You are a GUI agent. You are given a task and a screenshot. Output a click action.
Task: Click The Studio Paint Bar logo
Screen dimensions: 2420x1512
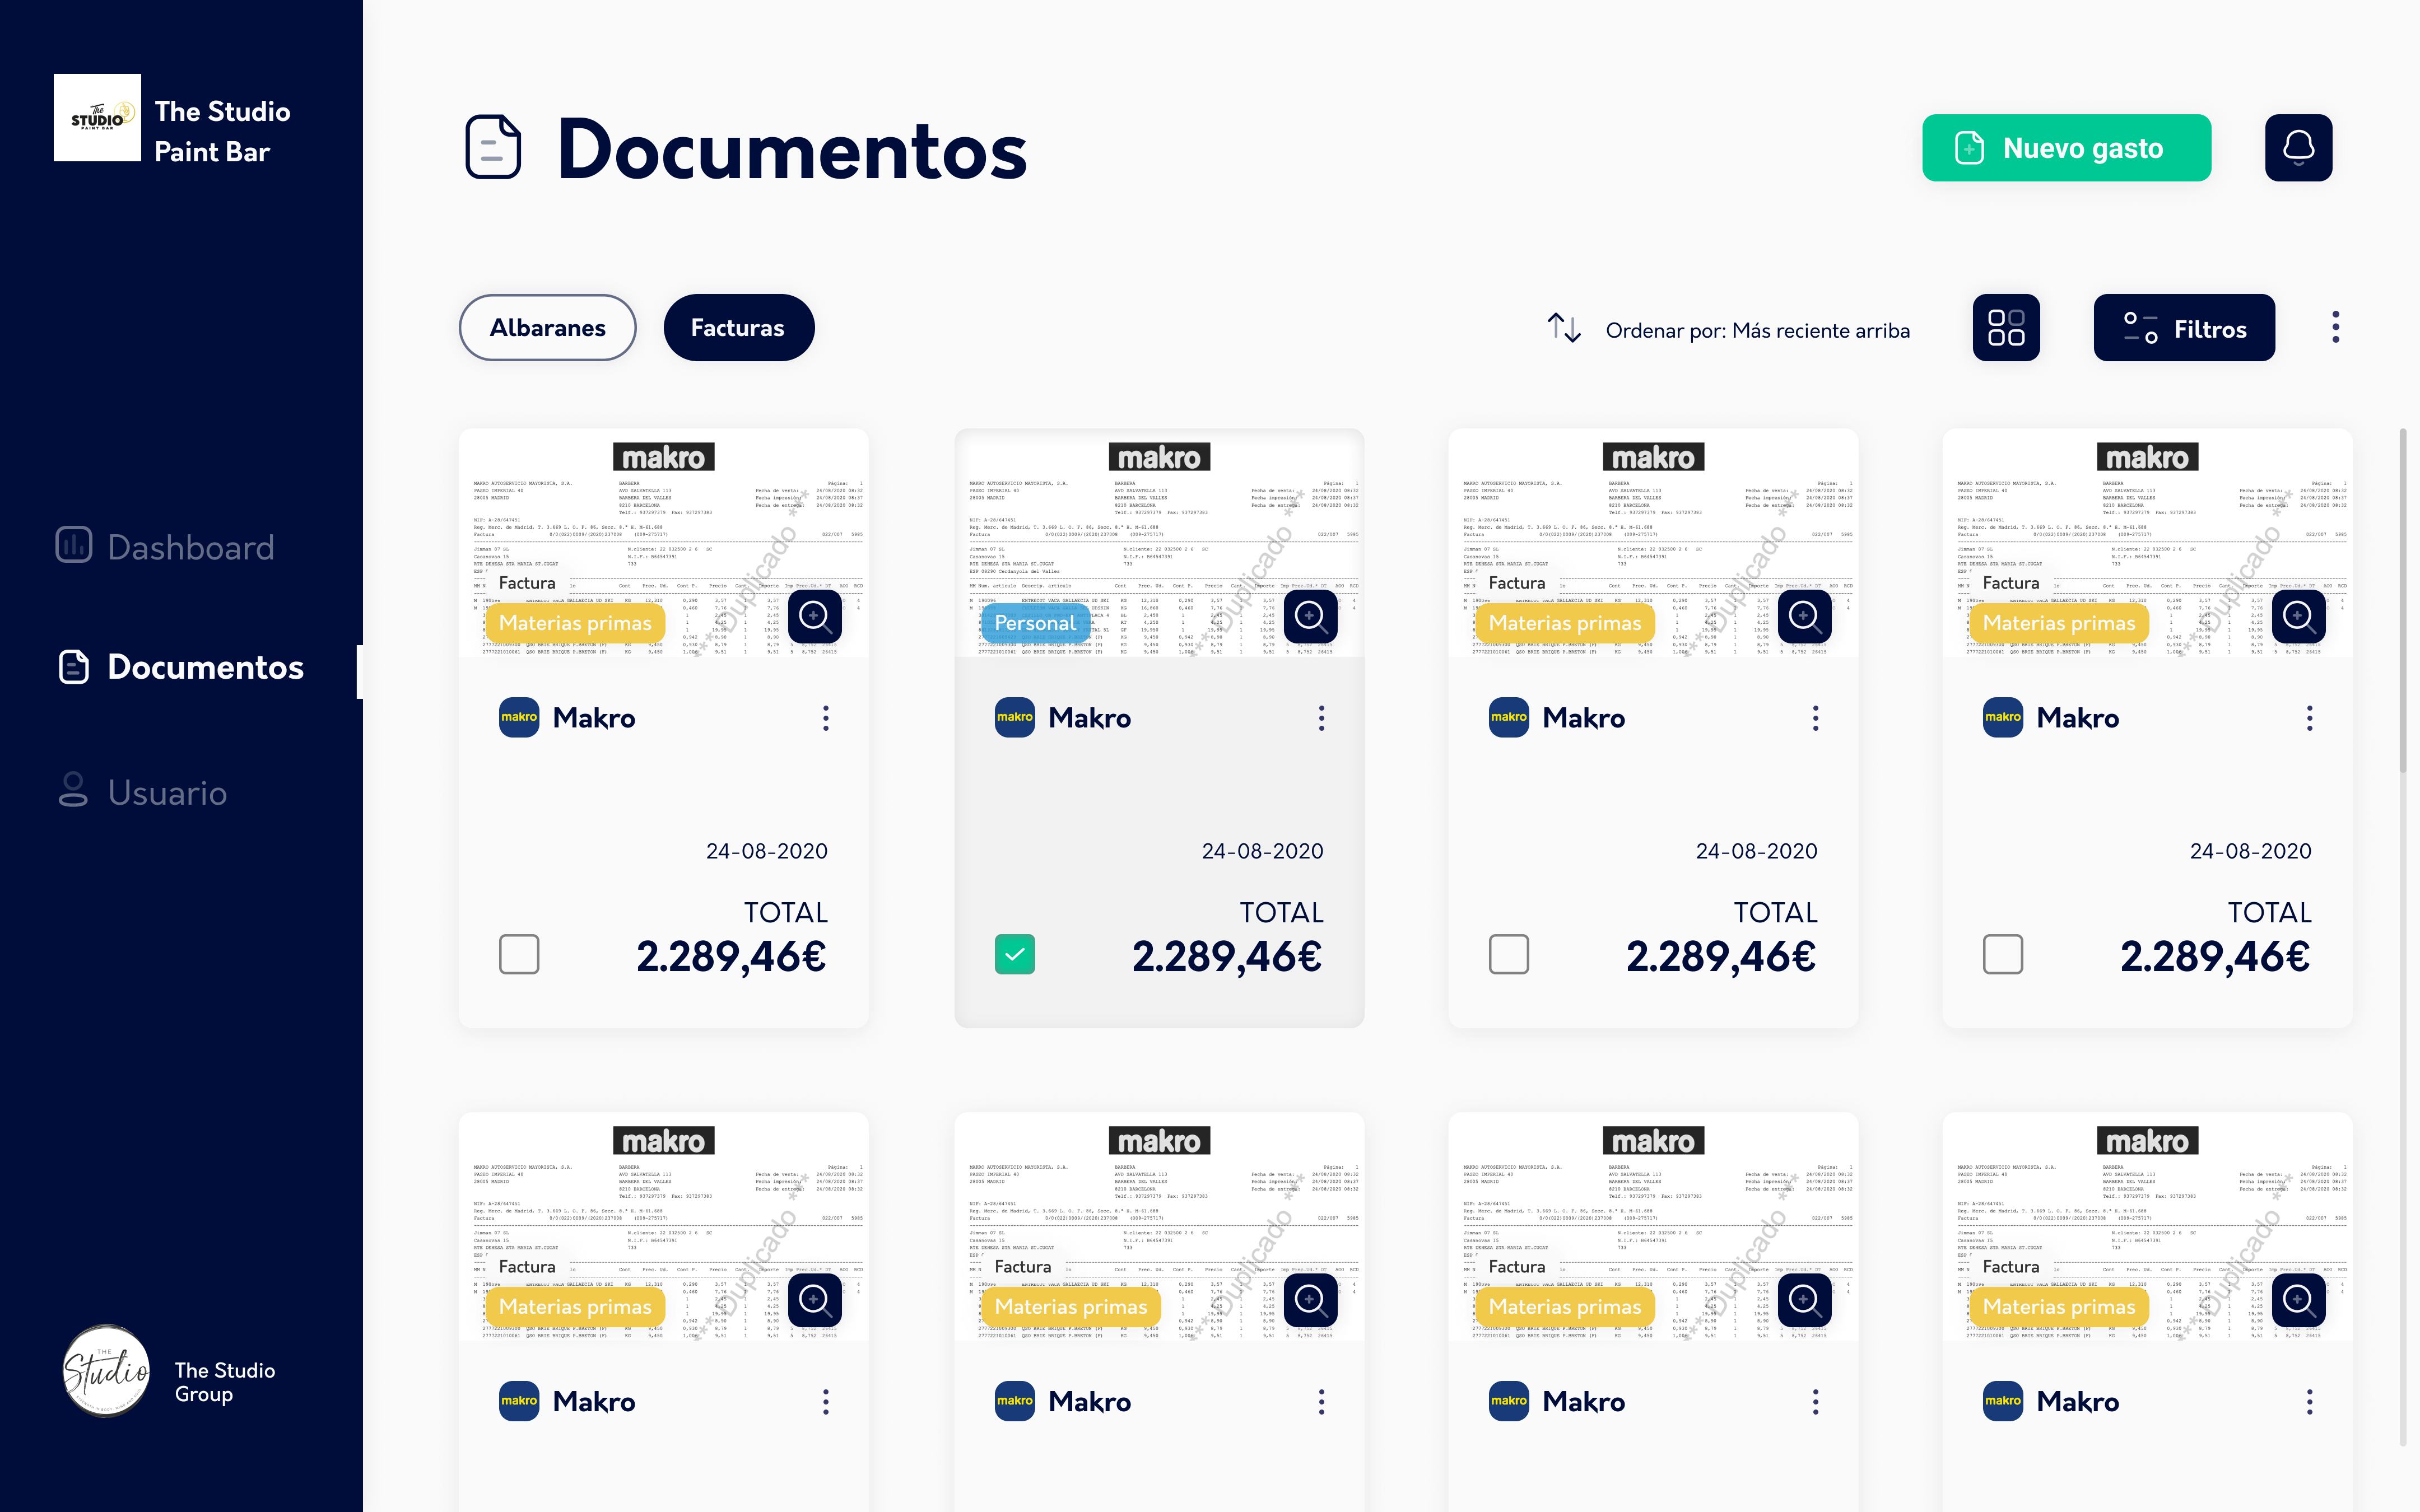click(x=97, y=118)
